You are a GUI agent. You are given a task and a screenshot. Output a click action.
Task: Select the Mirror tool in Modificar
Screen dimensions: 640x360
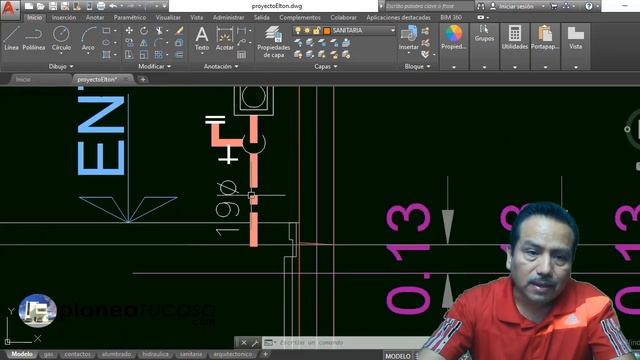pyautogui.click(x=144, y=43)
